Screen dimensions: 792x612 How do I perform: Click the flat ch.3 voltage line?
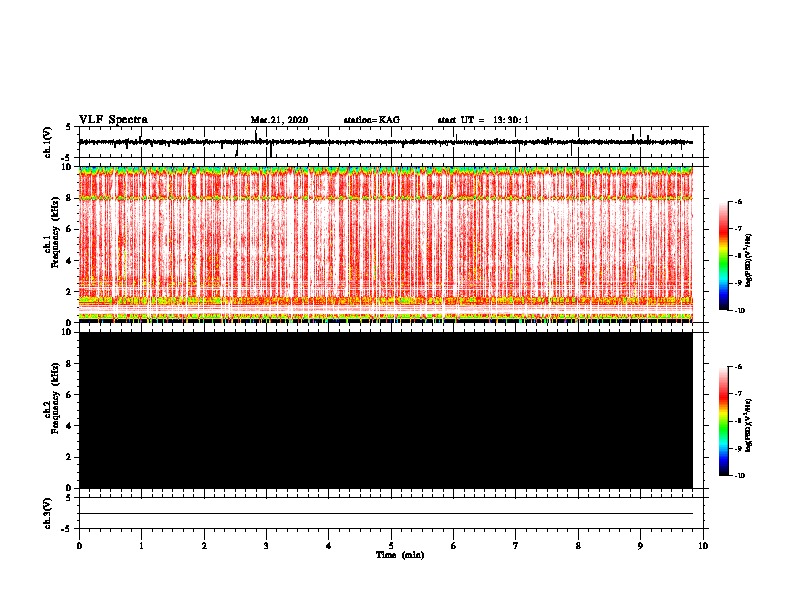pyautogui.click(x=385, y=514)
